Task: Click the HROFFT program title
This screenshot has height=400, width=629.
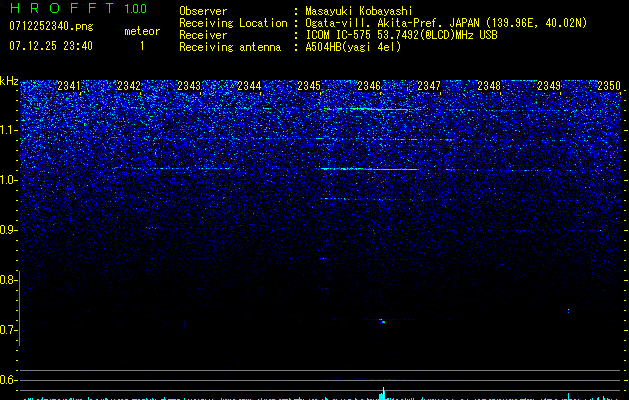Action: (x=61, y=8)
